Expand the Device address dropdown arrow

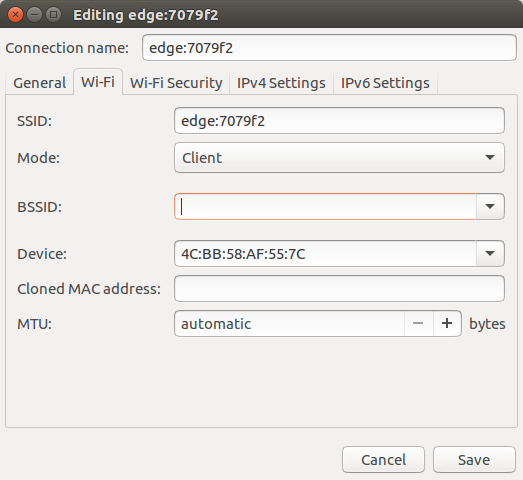tap(490, 254)
